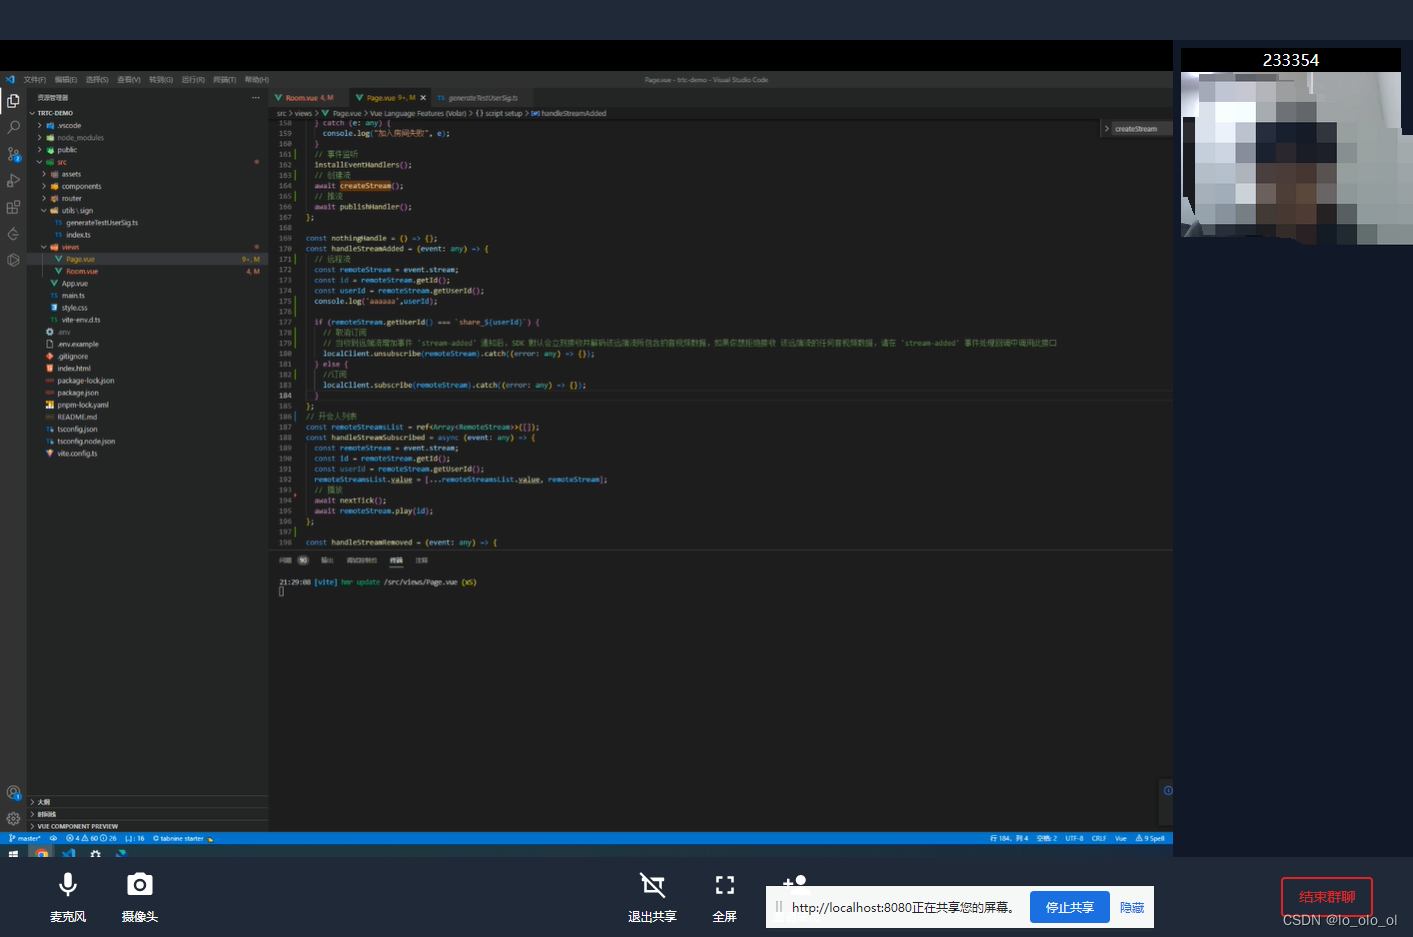Open index.html in file tree
The width and height of the screenshot is (1413, 937).
73,368
